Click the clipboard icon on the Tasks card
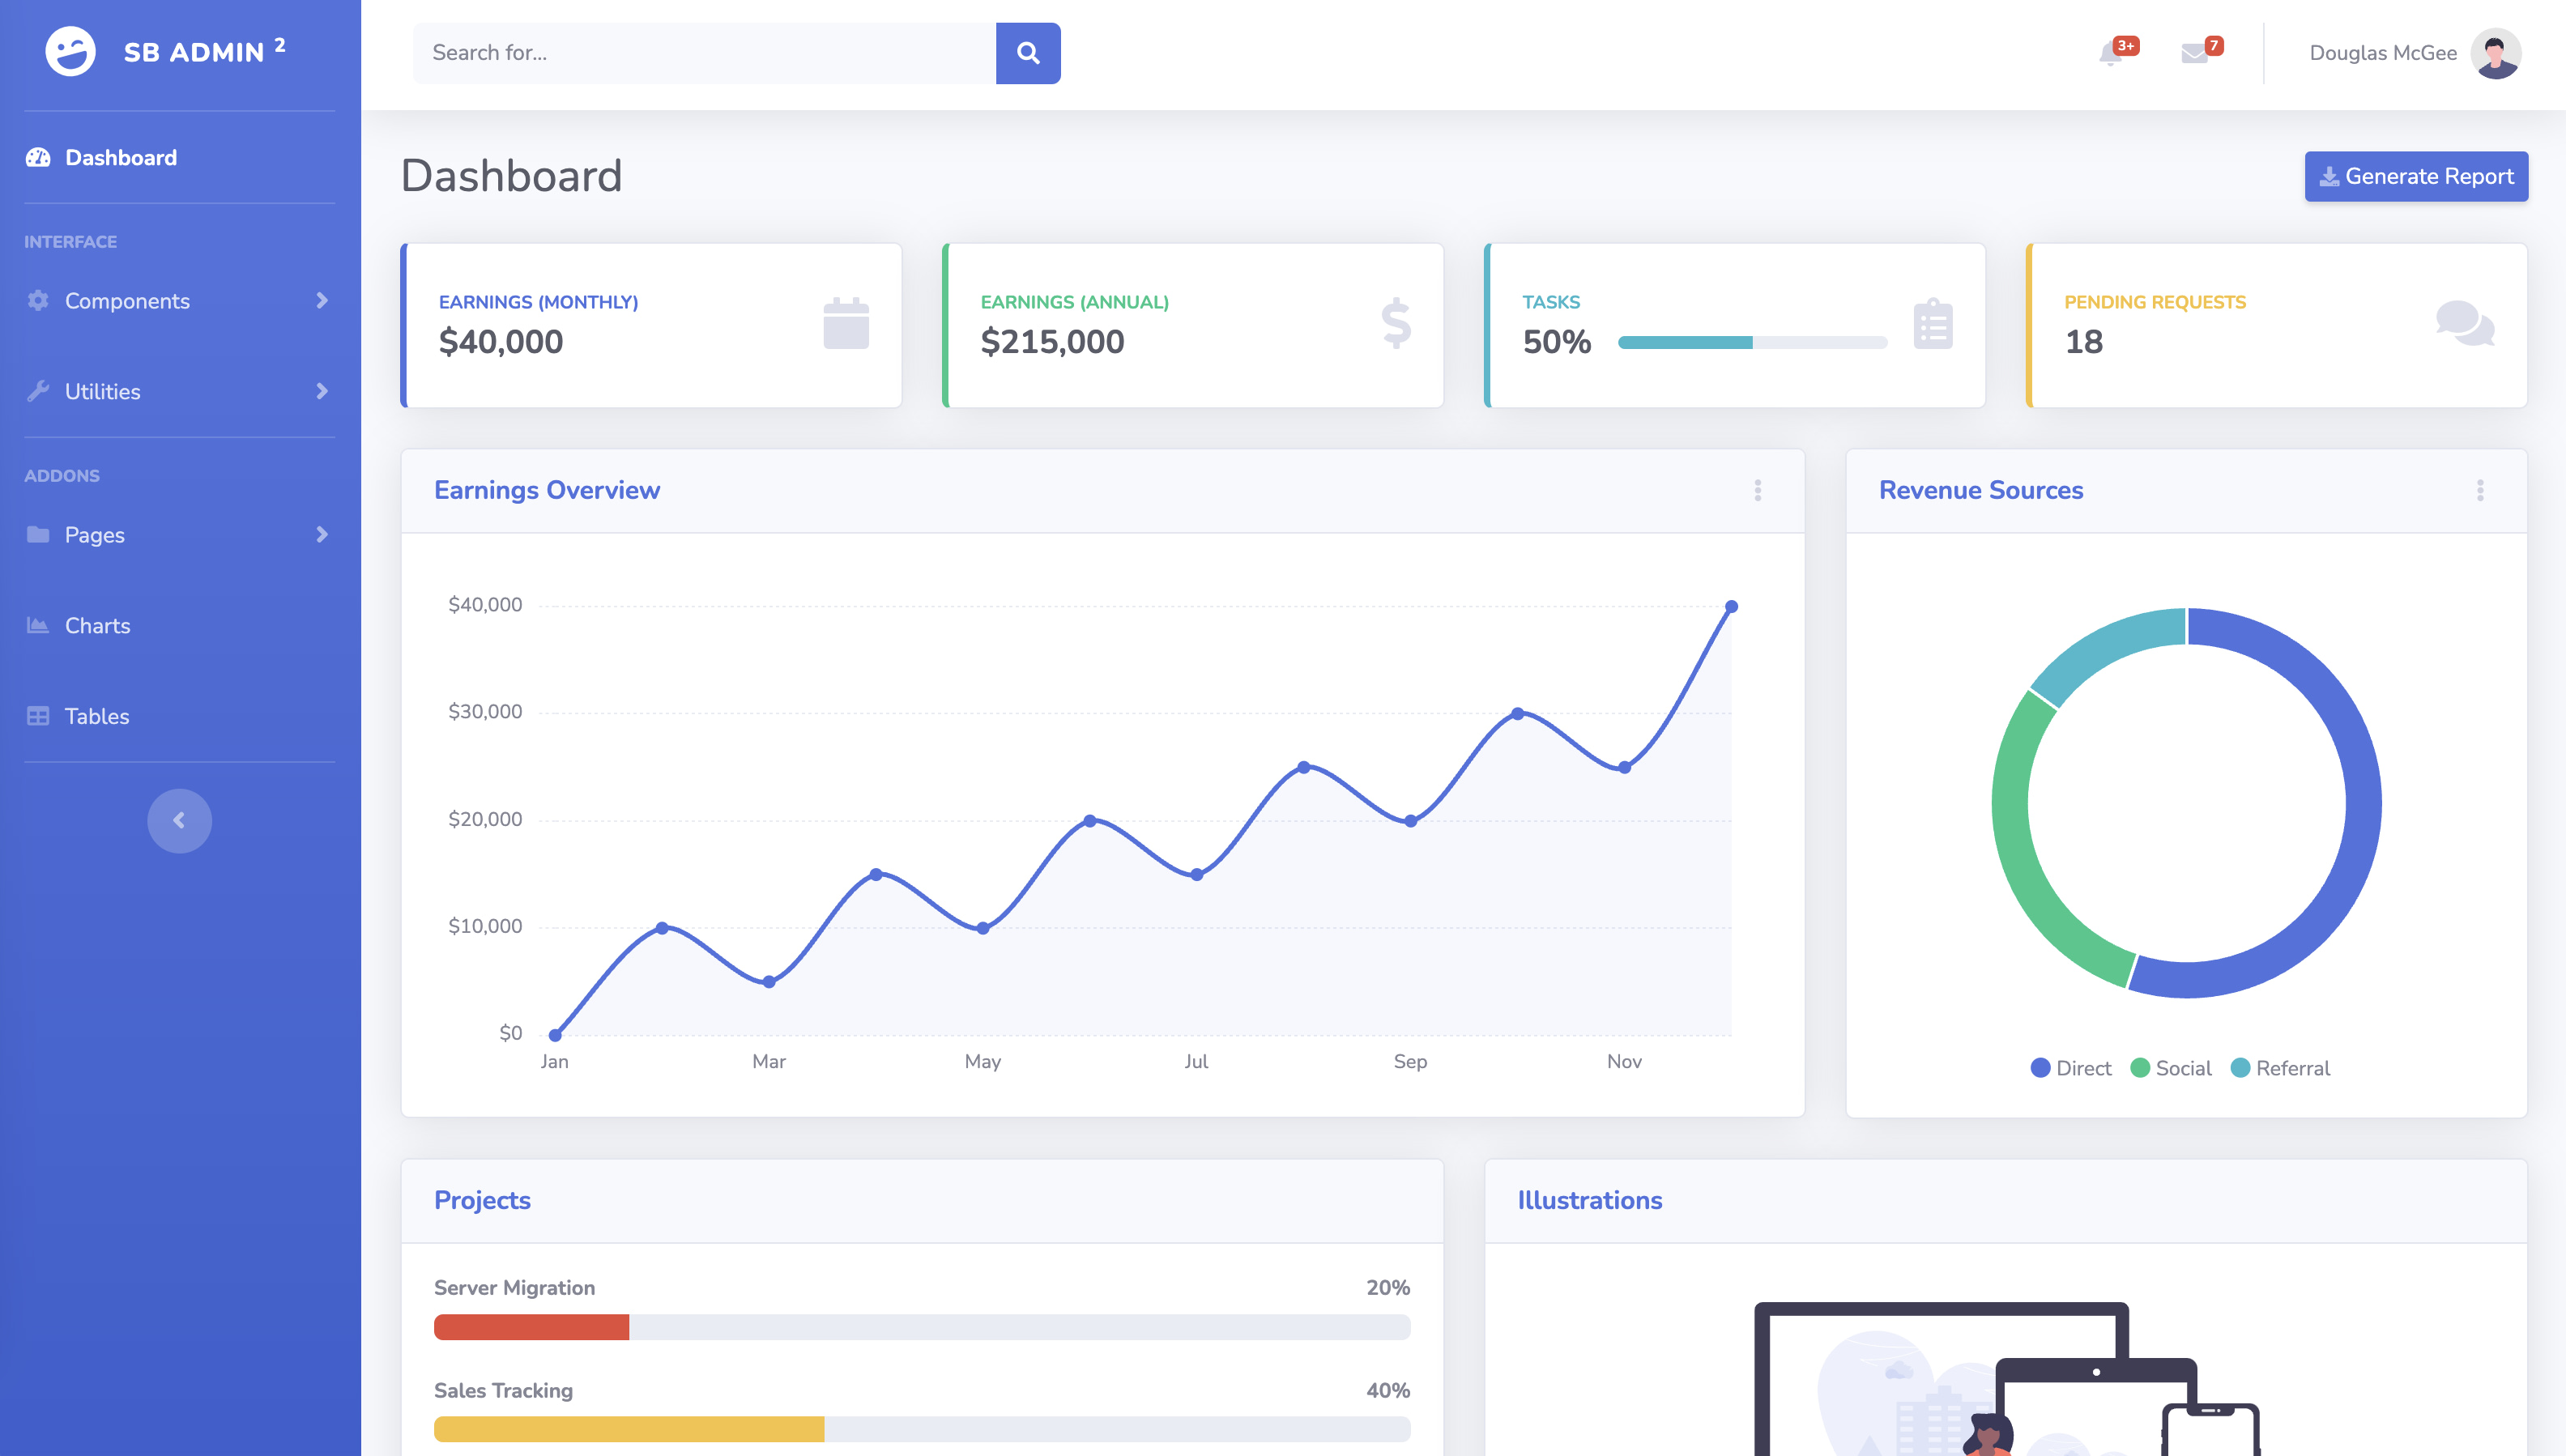The image size is (2566, 1456). point(1930,321)
